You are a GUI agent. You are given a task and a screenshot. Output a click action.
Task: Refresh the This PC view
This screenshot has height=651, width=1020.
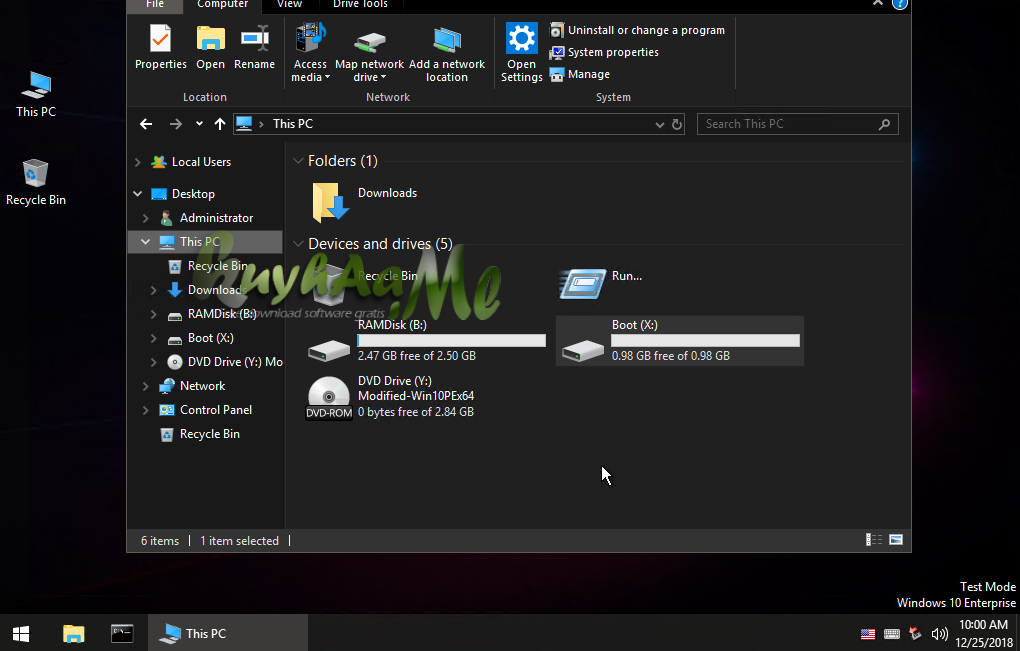point(677,124)
